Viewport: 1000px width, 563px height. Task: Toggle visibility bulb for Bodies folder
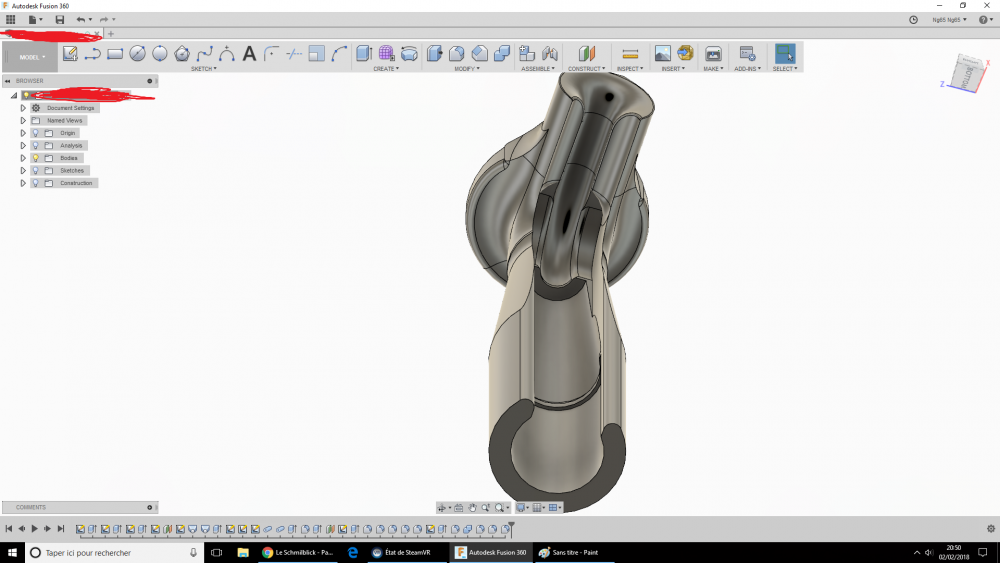pyautogui.click(x=35, y=158)
